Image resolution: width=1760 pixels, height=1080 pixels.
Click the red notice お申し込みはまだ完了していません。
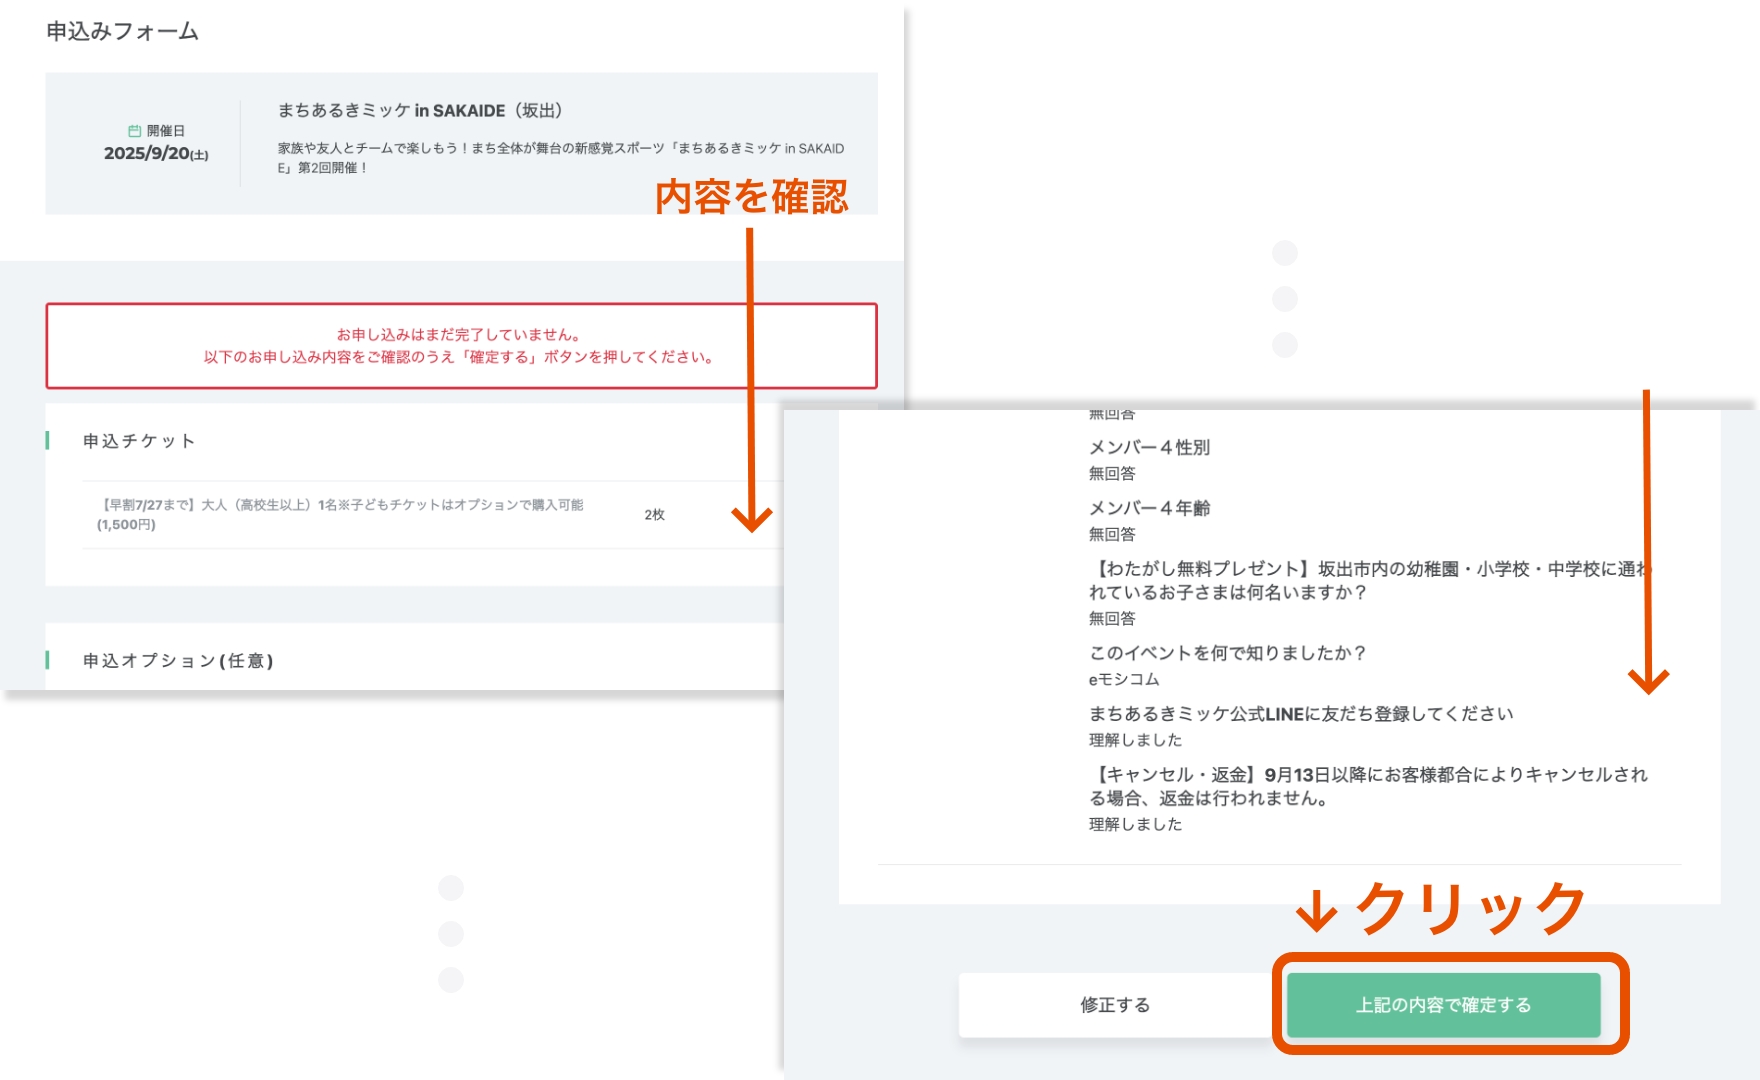point(460,334)
